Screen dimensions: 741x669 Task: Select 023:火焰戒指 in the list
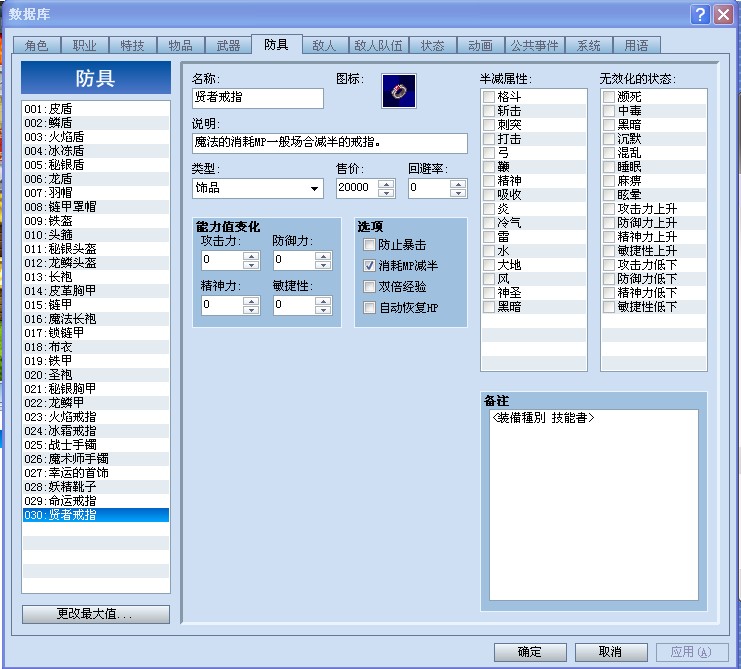[96, 417]
